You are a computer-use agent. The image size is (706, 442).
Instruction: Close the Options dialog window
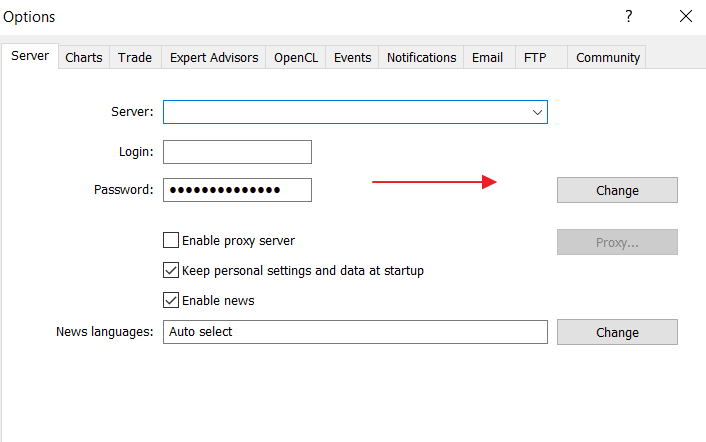pos(685,16)
